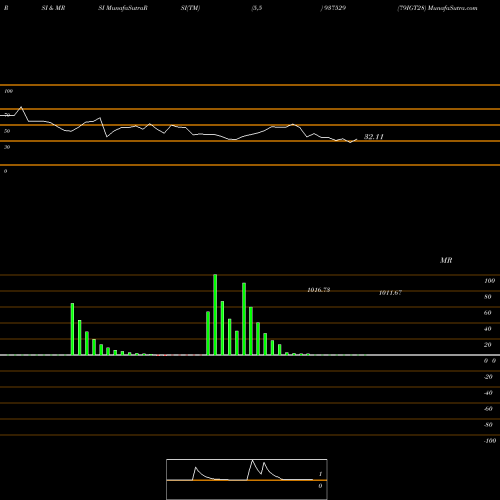Click the MR value 1011.67 label
The height and width of the screenshot is (500, 500).
390,293
